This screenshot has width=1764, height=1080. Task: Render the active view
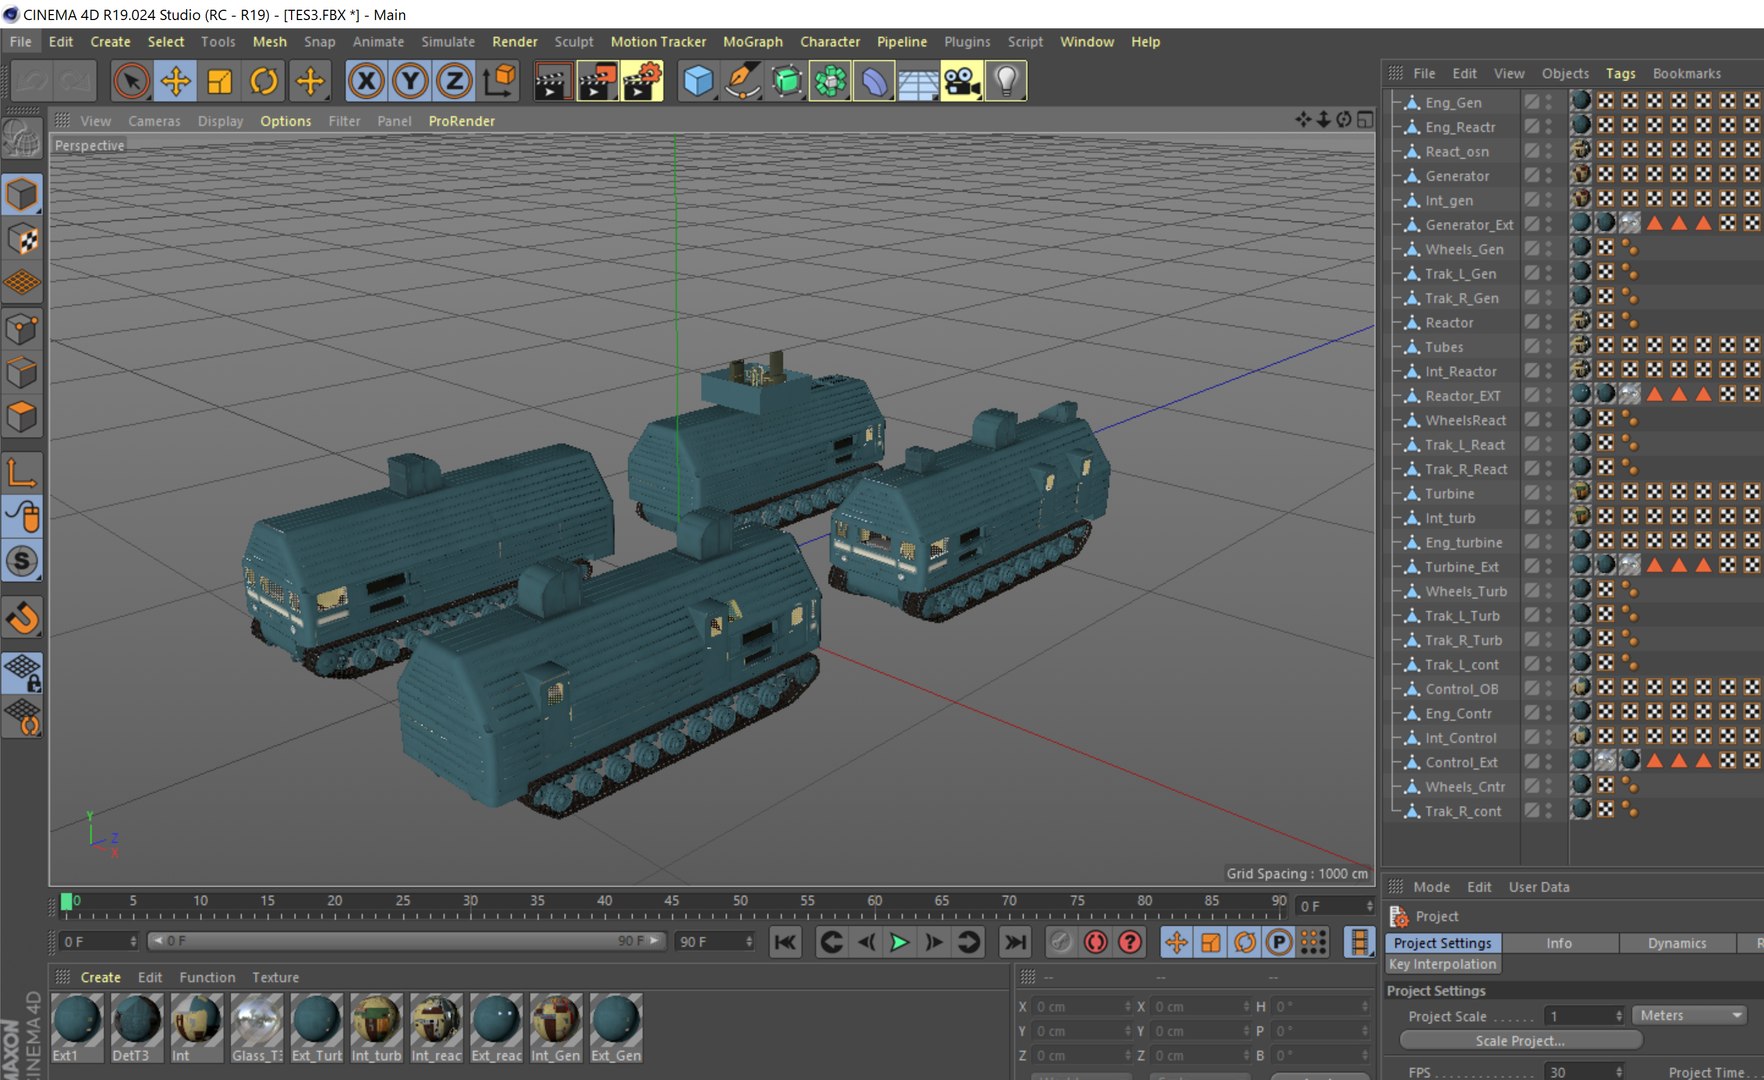point(551,81)
